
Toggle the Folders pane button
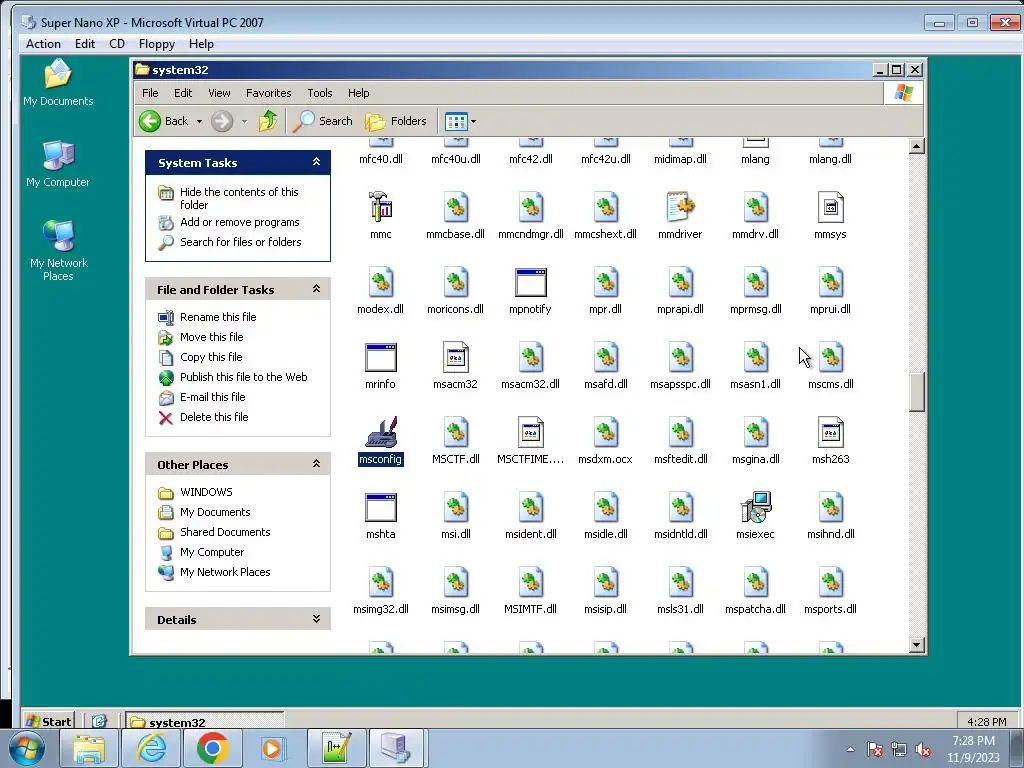(x=396, y=121)
